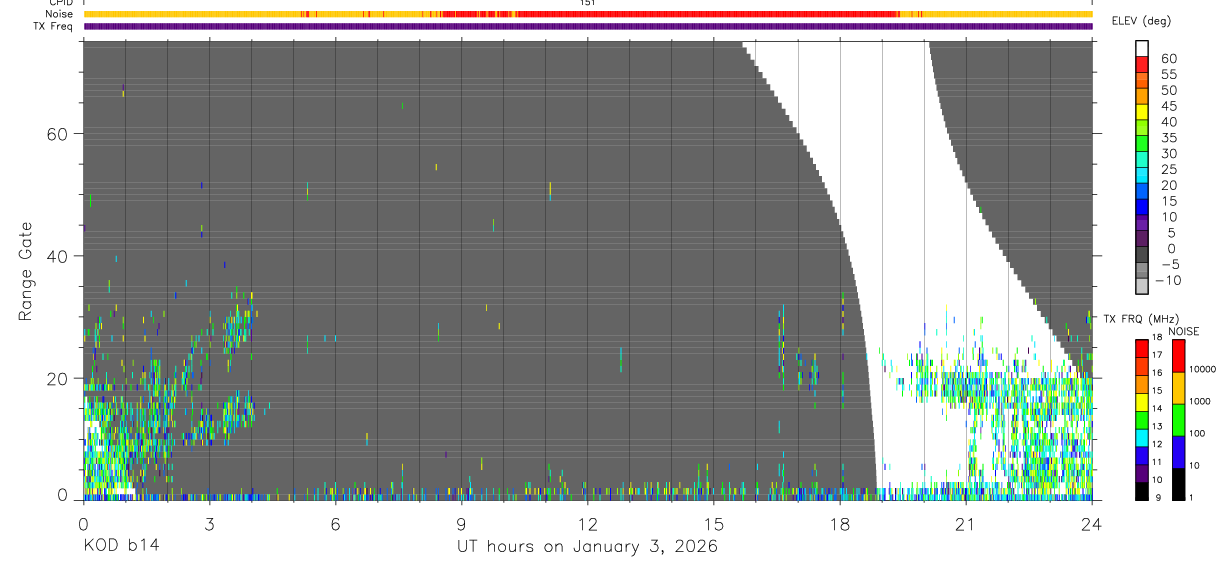This screenshot has width=1228, height=567.
Task: Click the 'KOD b14' radar label
Action: coord(120,547)
